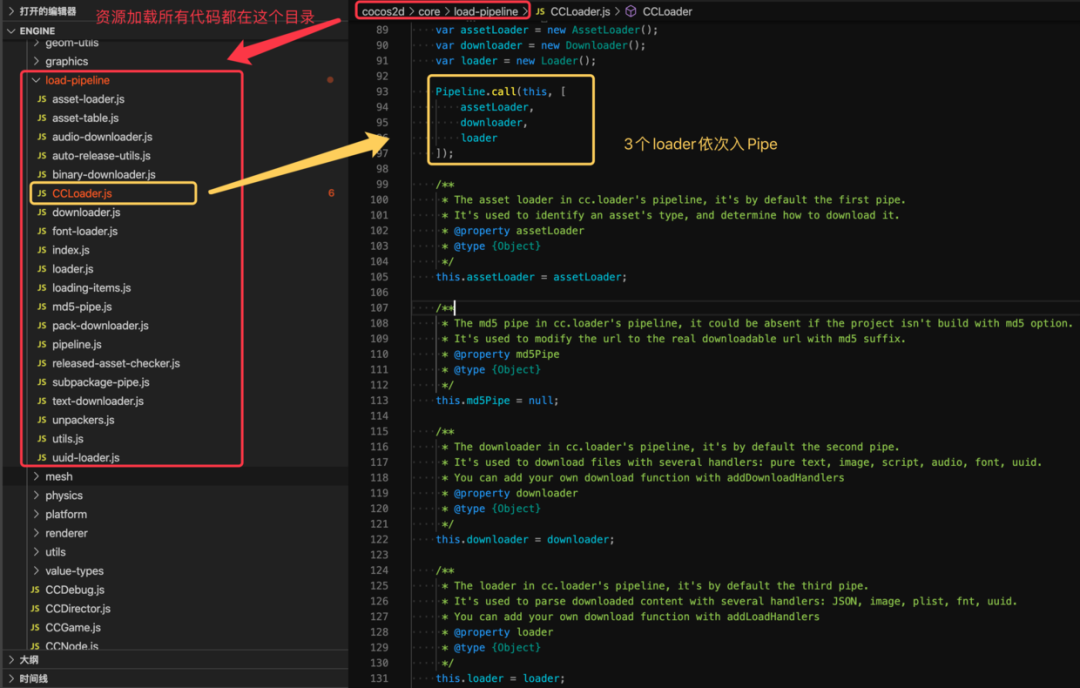Click the JS icon beside md5-pipe.js

[42, 306]
